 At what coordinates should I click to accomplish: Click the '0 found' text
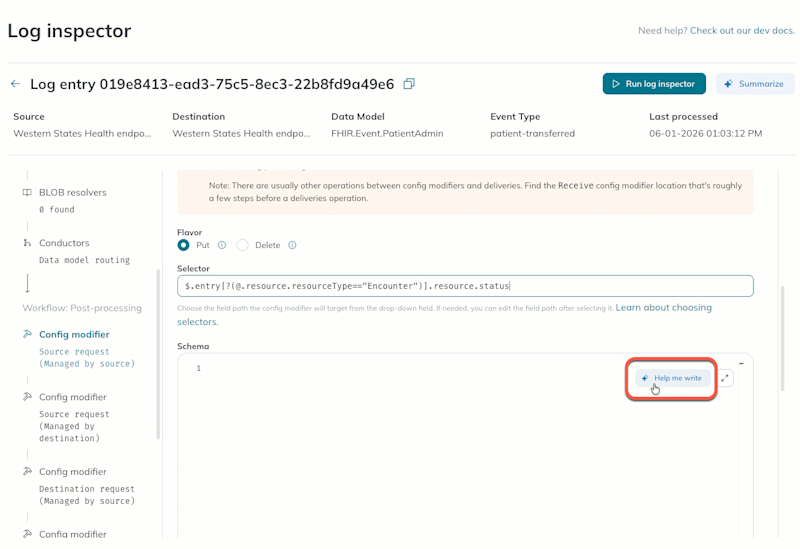pyautogui.click(x=57, y=210)
